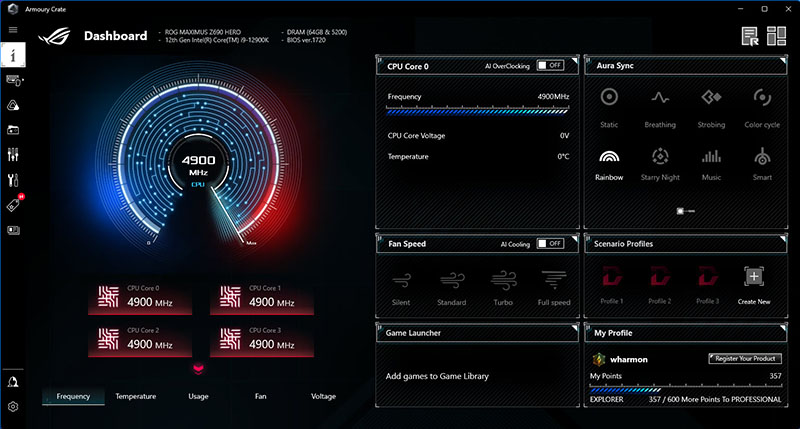Click the CPU Core 0 frequency card

[x=140, y=297]
